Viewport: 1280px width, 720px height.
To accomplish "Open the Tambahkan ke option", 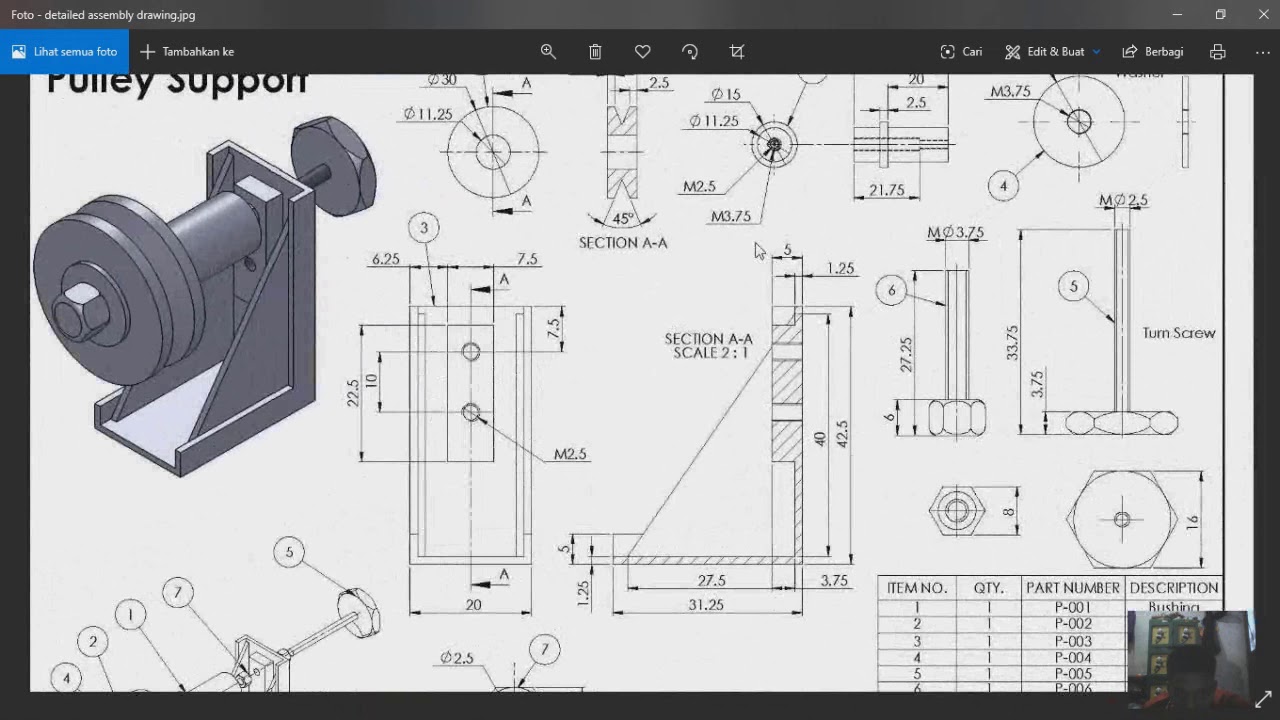I will pyautogui.click(x=187, y=51).
